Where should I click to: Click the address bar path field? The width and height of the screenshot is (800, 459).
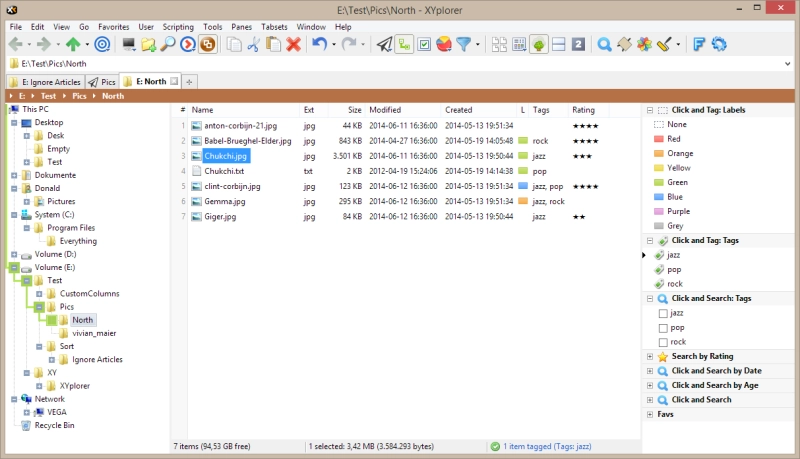point(398,64)
